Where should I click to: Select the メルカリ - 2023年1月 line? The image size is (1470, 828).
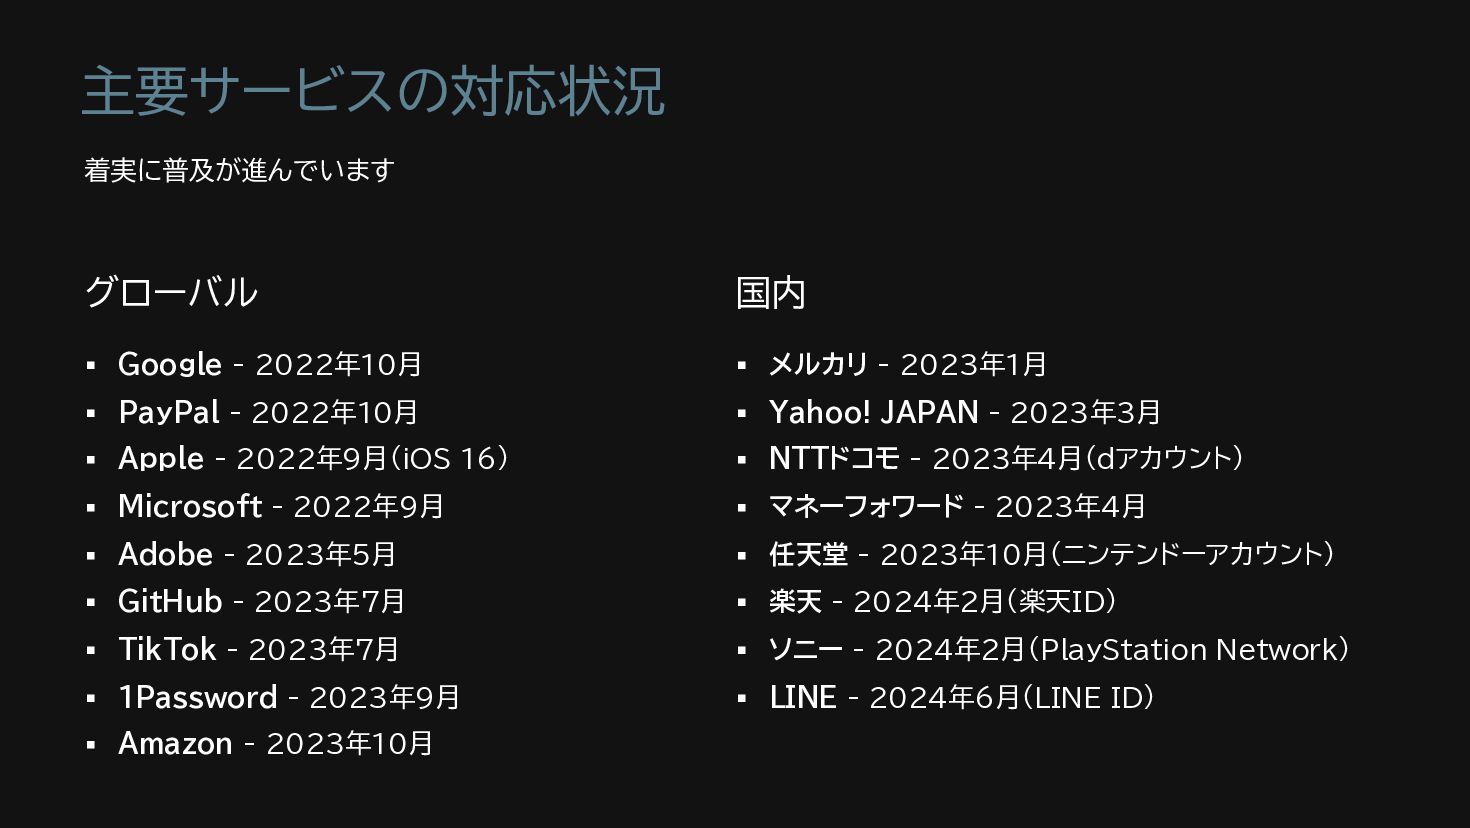click(x=908, y=364)
